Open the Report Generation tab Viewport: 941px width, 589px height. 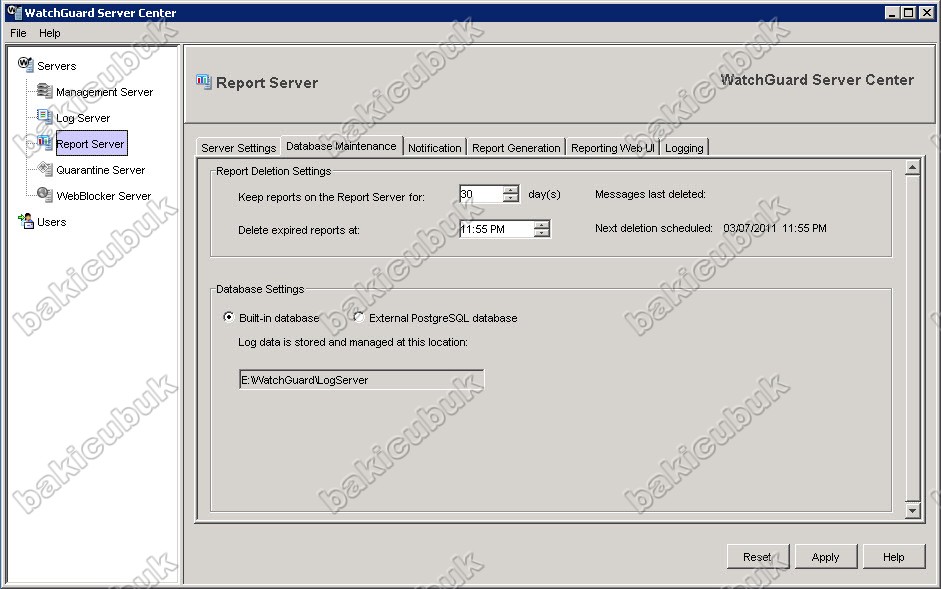[516, 148]
